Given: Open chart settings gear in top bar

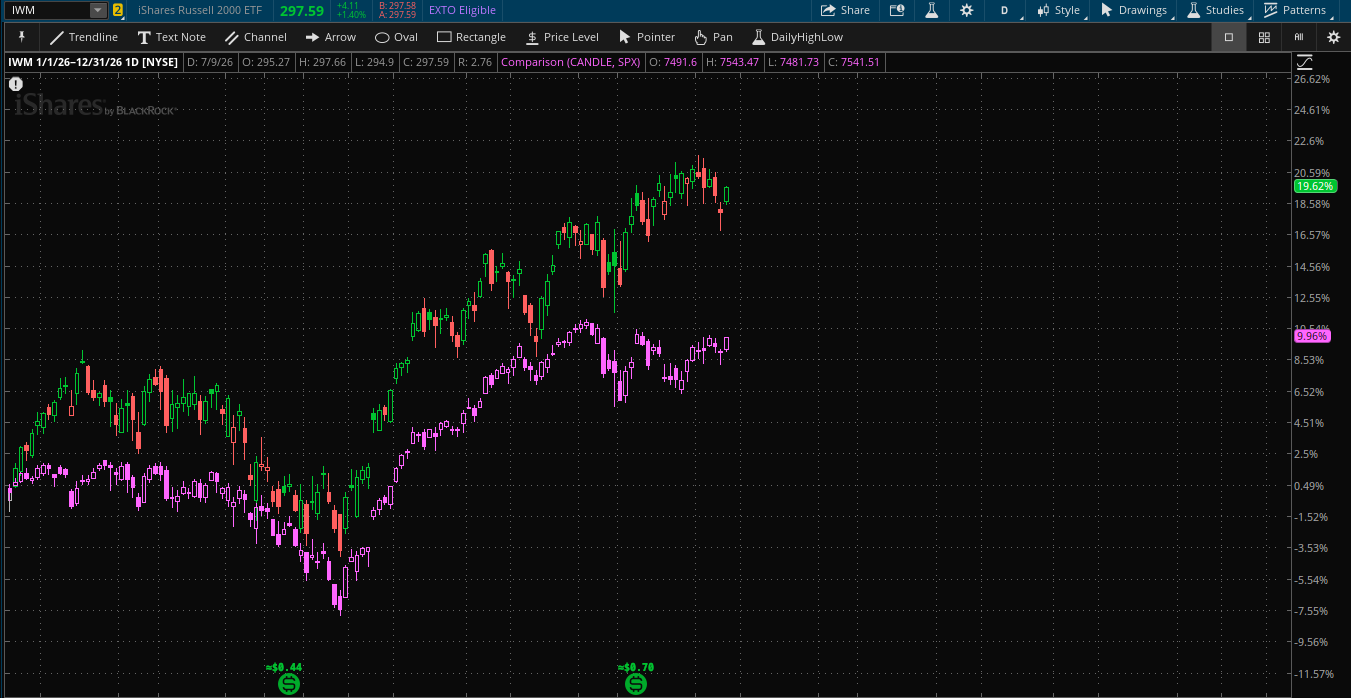Looking at the screenshot, I should (x=966, y=10).
